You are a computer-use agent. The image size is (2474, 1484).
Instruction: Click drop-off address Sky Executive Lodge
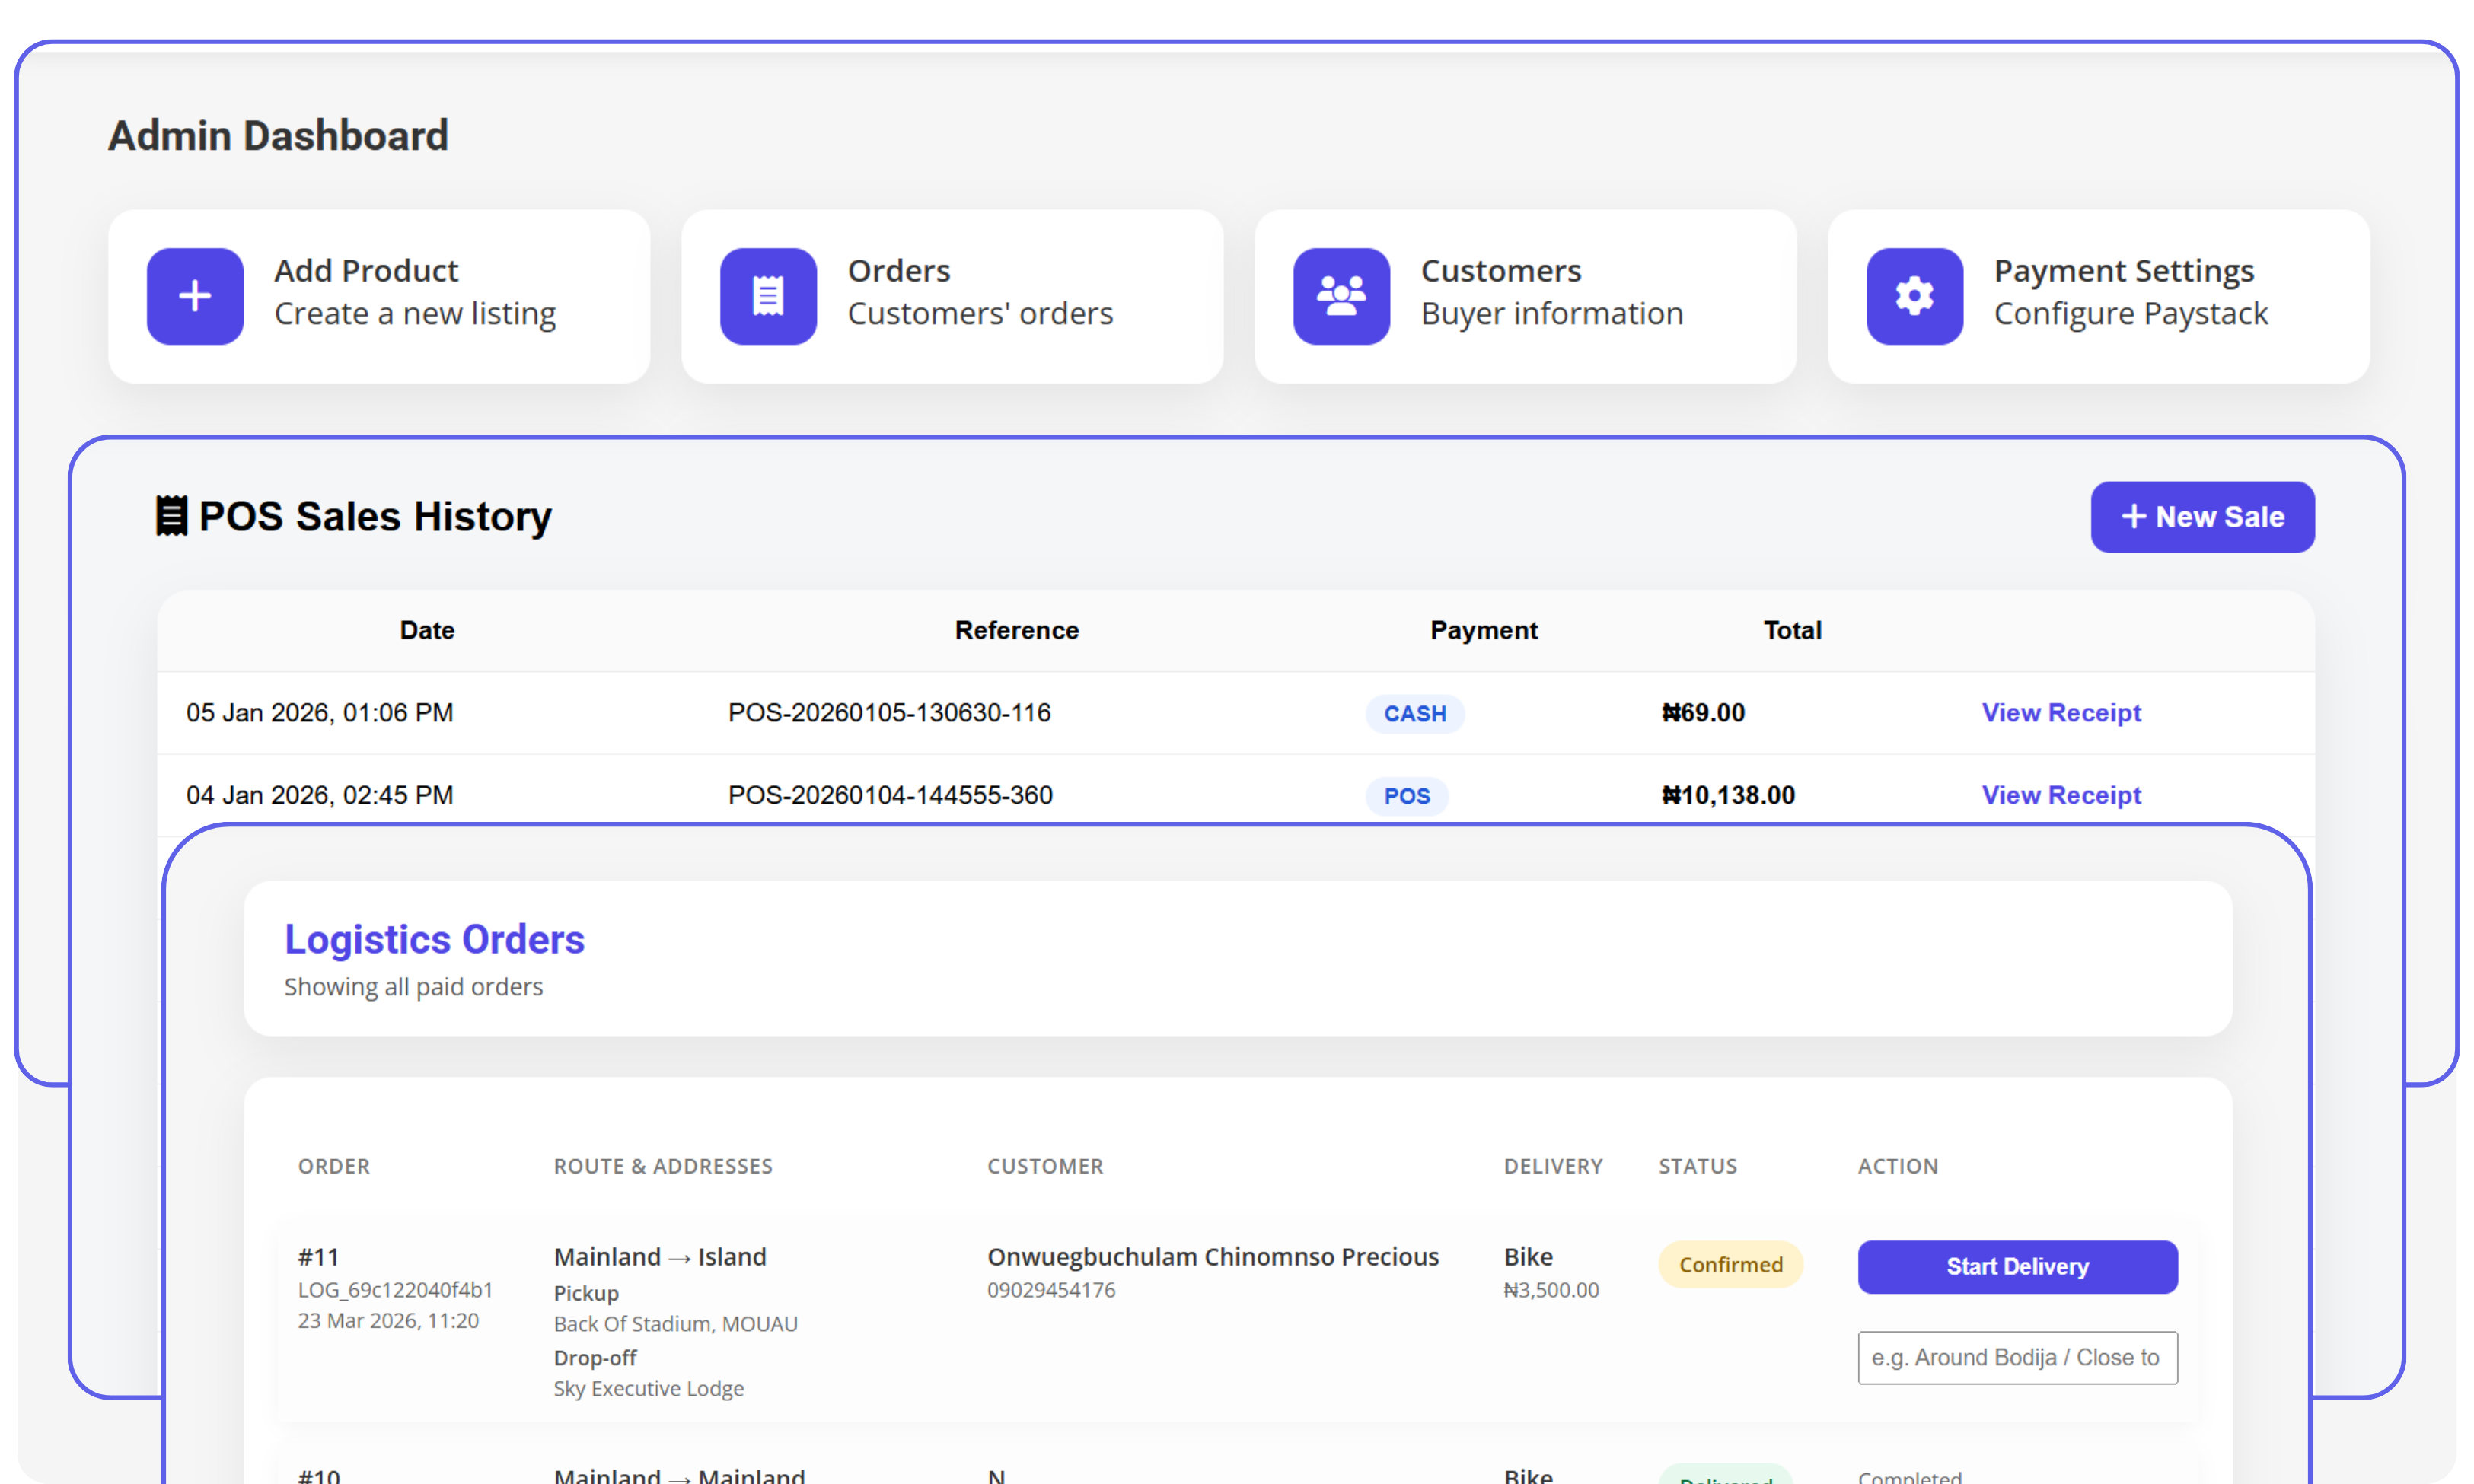pos(649,1389)
